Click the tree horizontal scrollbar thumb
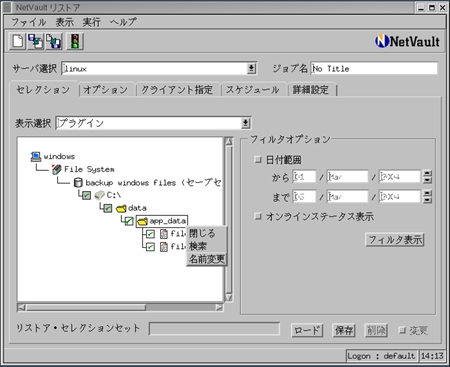The width and height of the screenshot is (450, 367). click(86, 307)
